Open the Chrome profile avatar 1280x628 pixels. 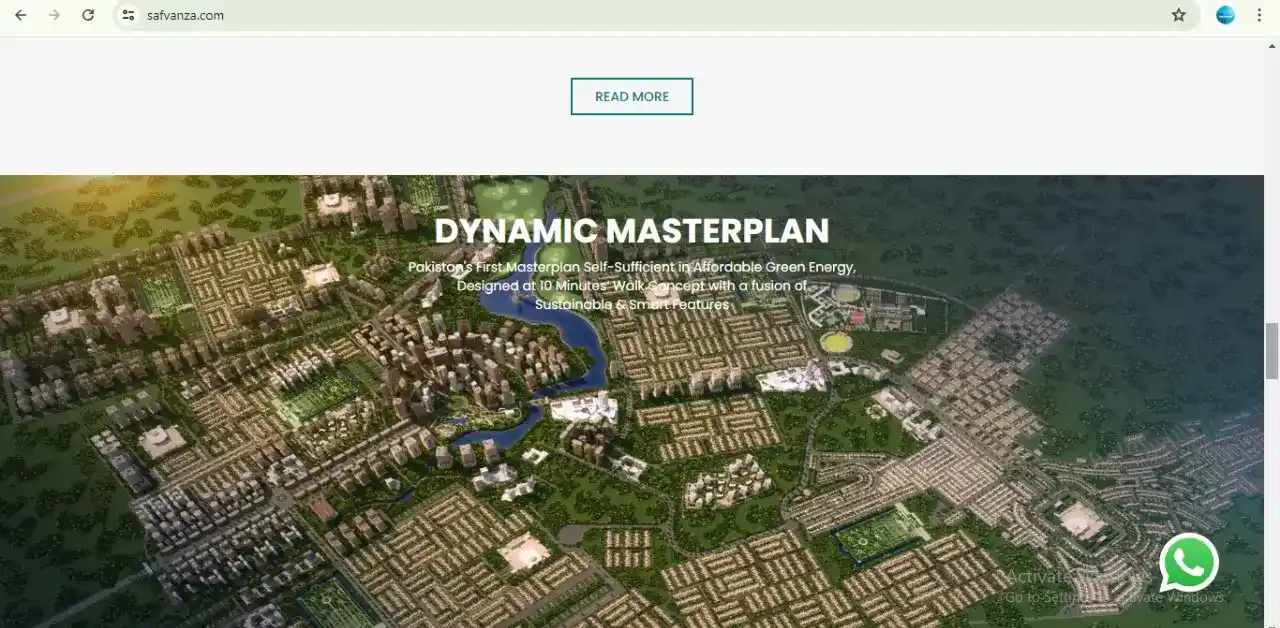click(x=1225, y=15)
